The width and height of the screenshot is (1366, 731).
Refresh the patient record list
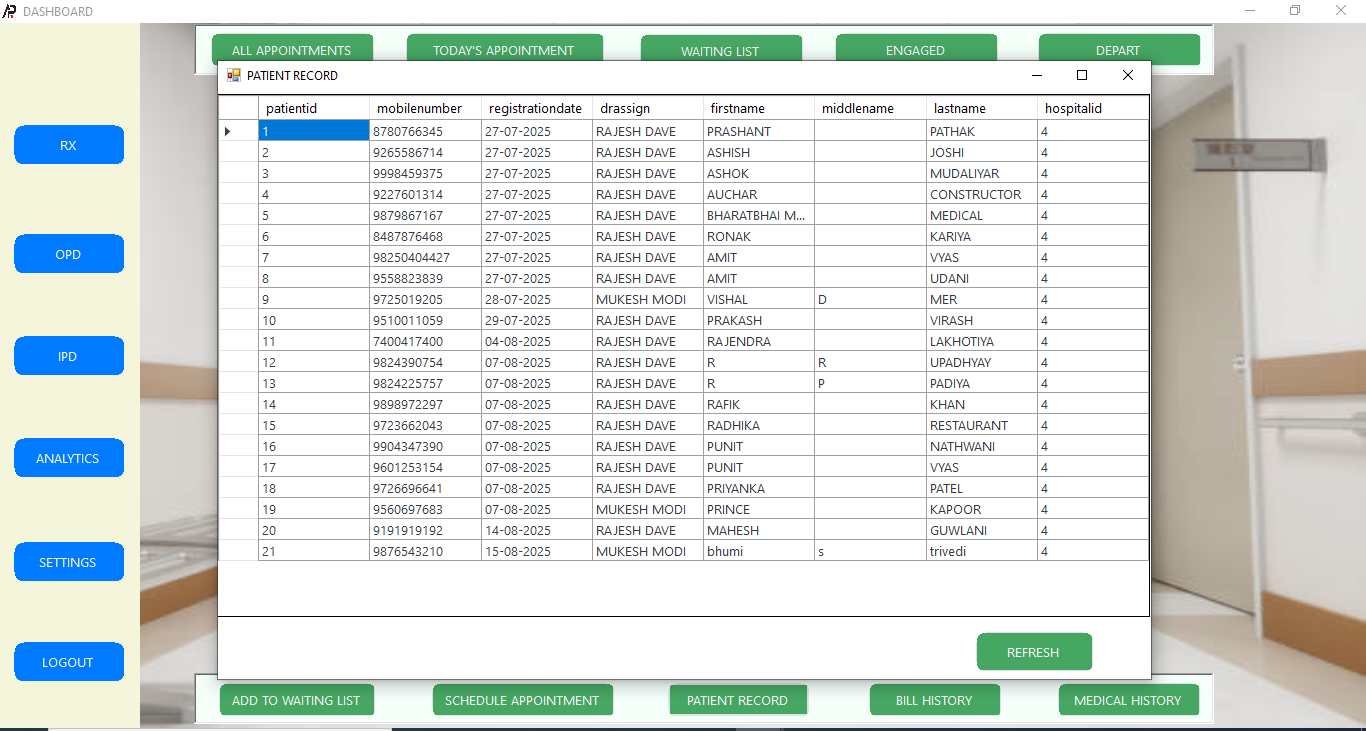(1033, 652)
